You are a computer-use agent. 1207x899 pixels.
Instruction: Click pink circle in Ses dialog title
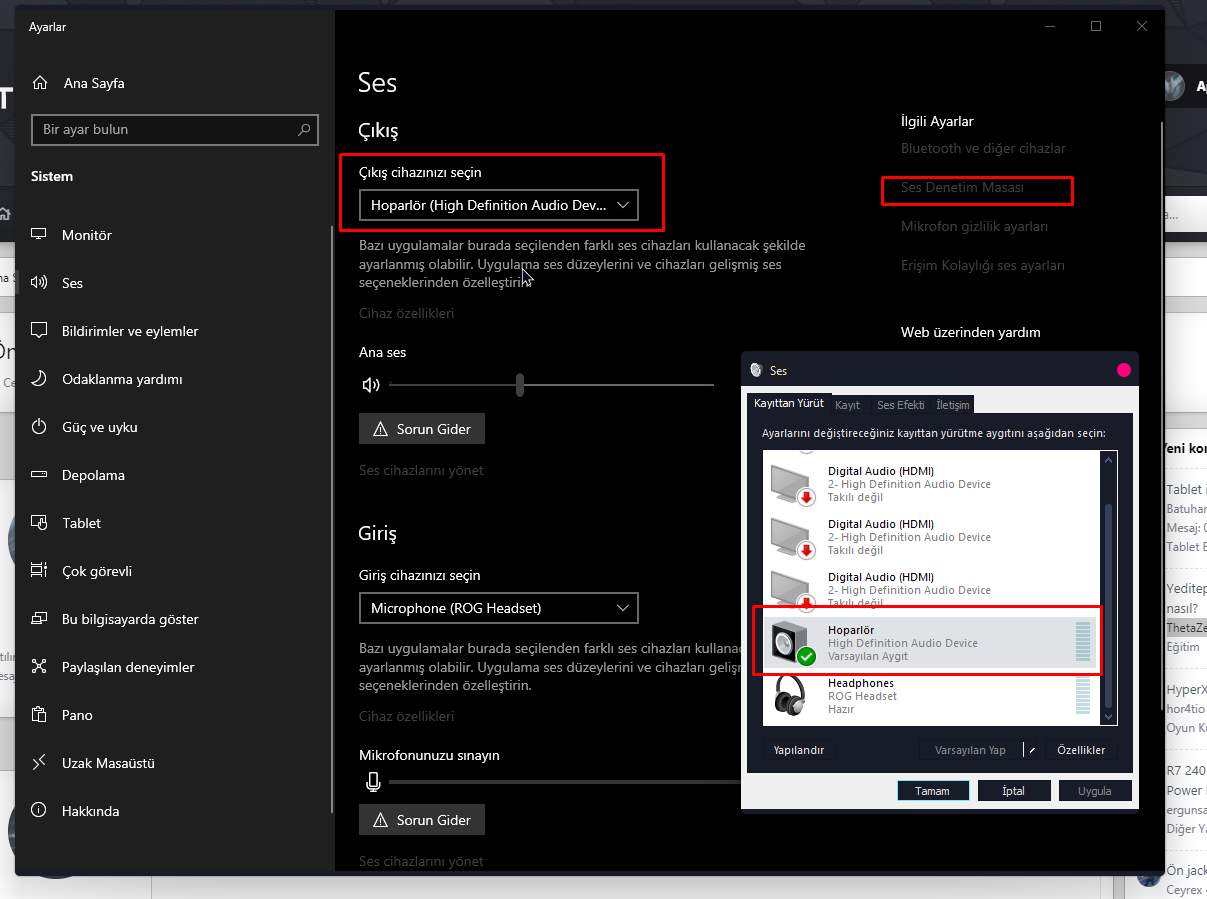[x=1123, y=370]
